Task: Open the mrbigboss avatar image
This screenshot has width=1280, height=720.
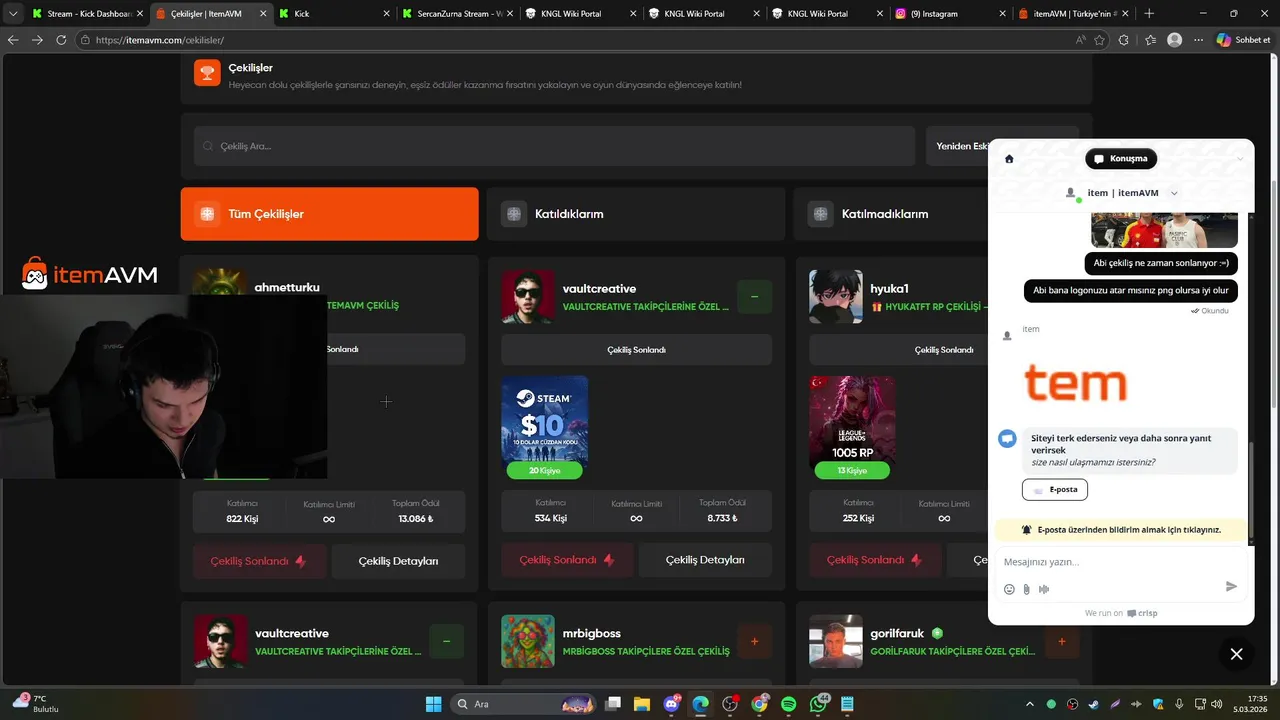Action: (527, 641)
